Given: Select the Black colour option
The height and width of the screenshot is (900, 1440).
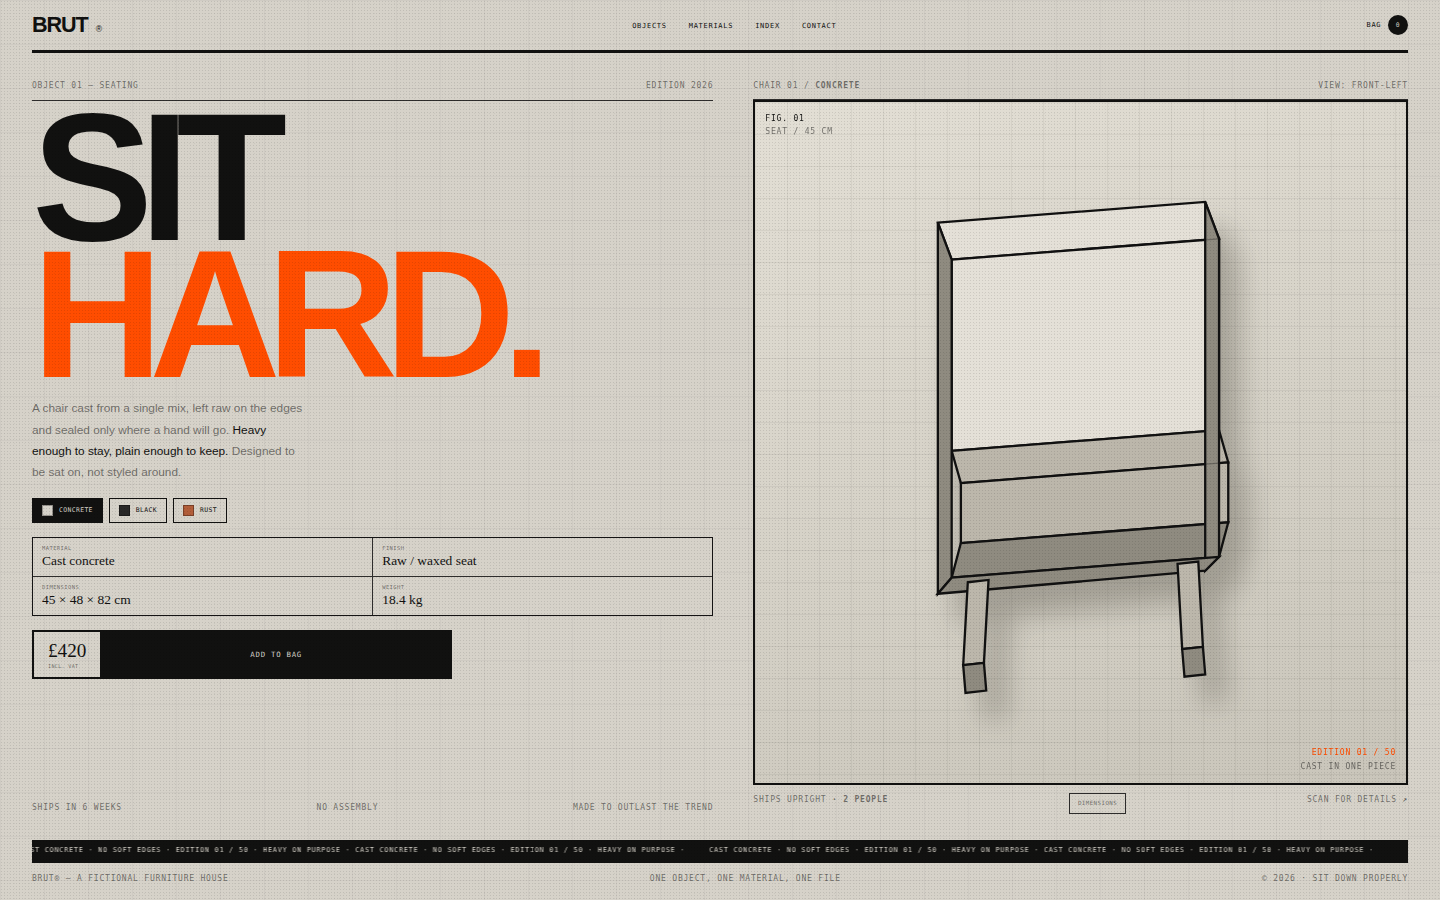Looking at the screenshot, I should point(138,510).
